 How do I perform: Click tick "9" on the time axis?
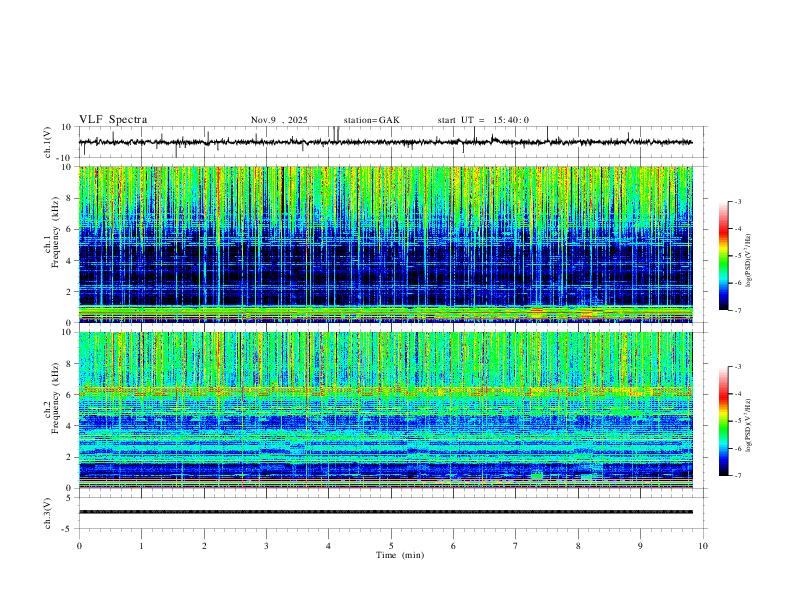tap(640, 546)
